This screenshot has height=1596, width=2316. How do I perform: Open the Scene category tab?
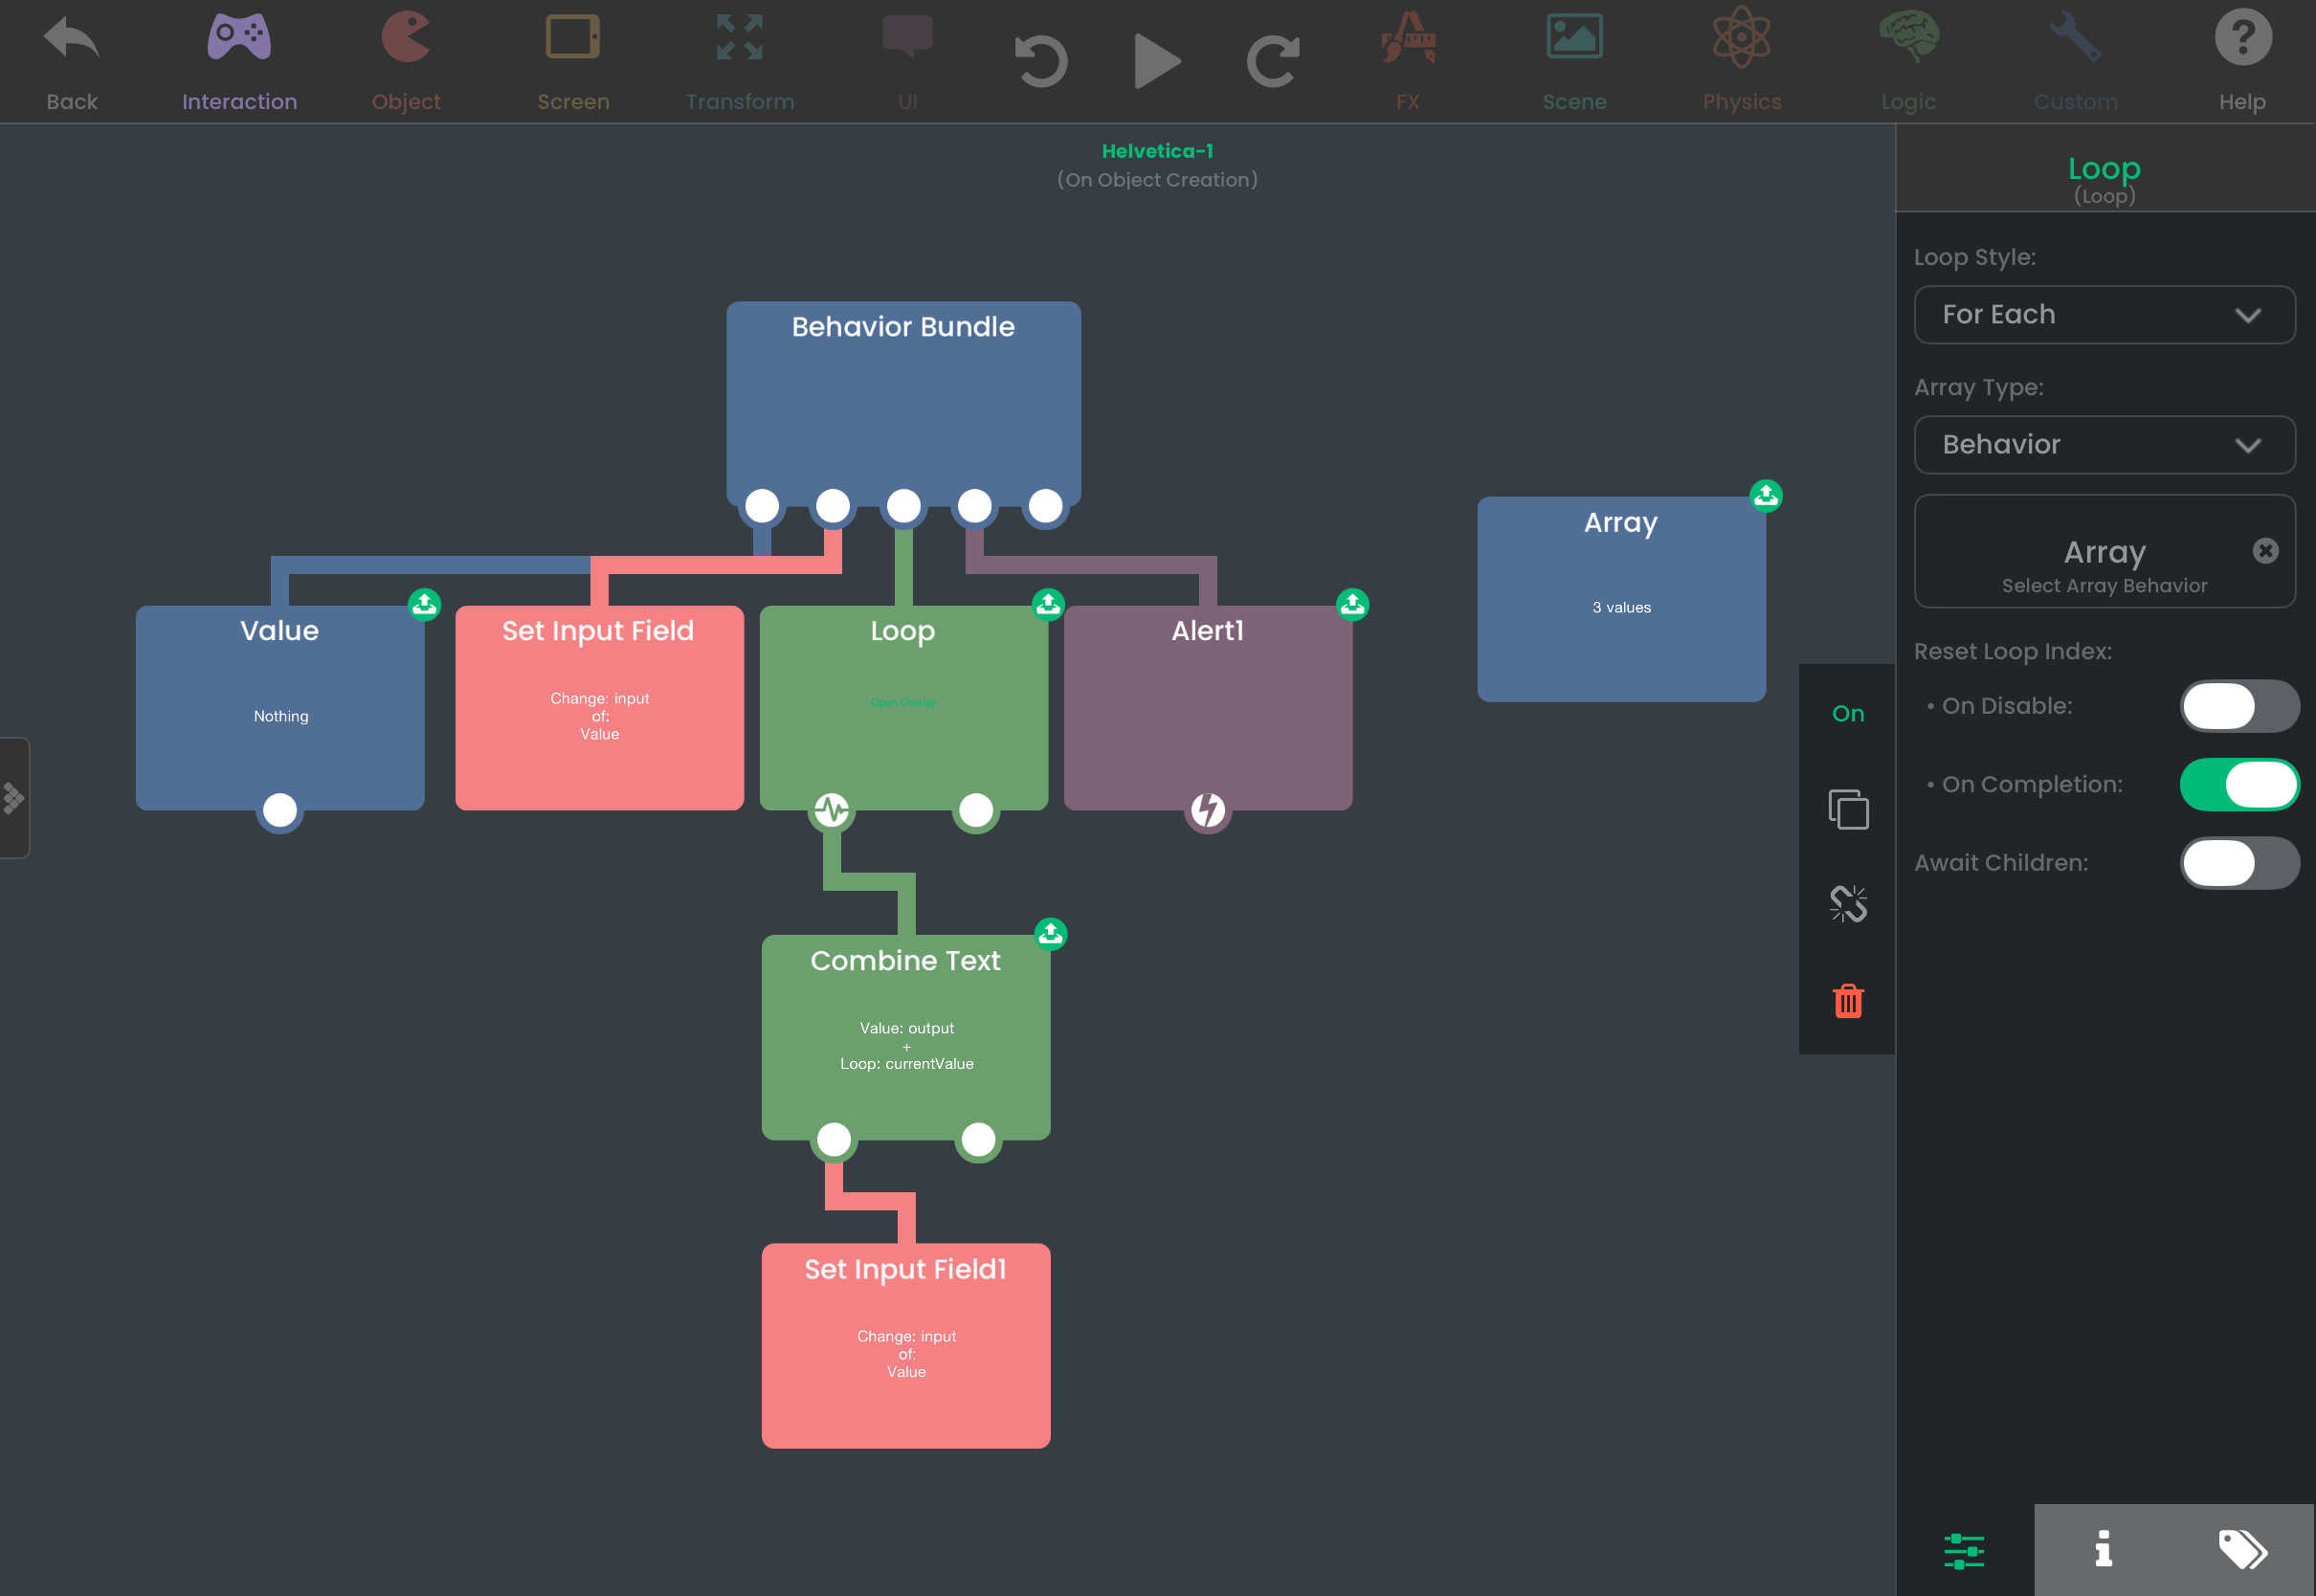click(x=1574, y=62)
